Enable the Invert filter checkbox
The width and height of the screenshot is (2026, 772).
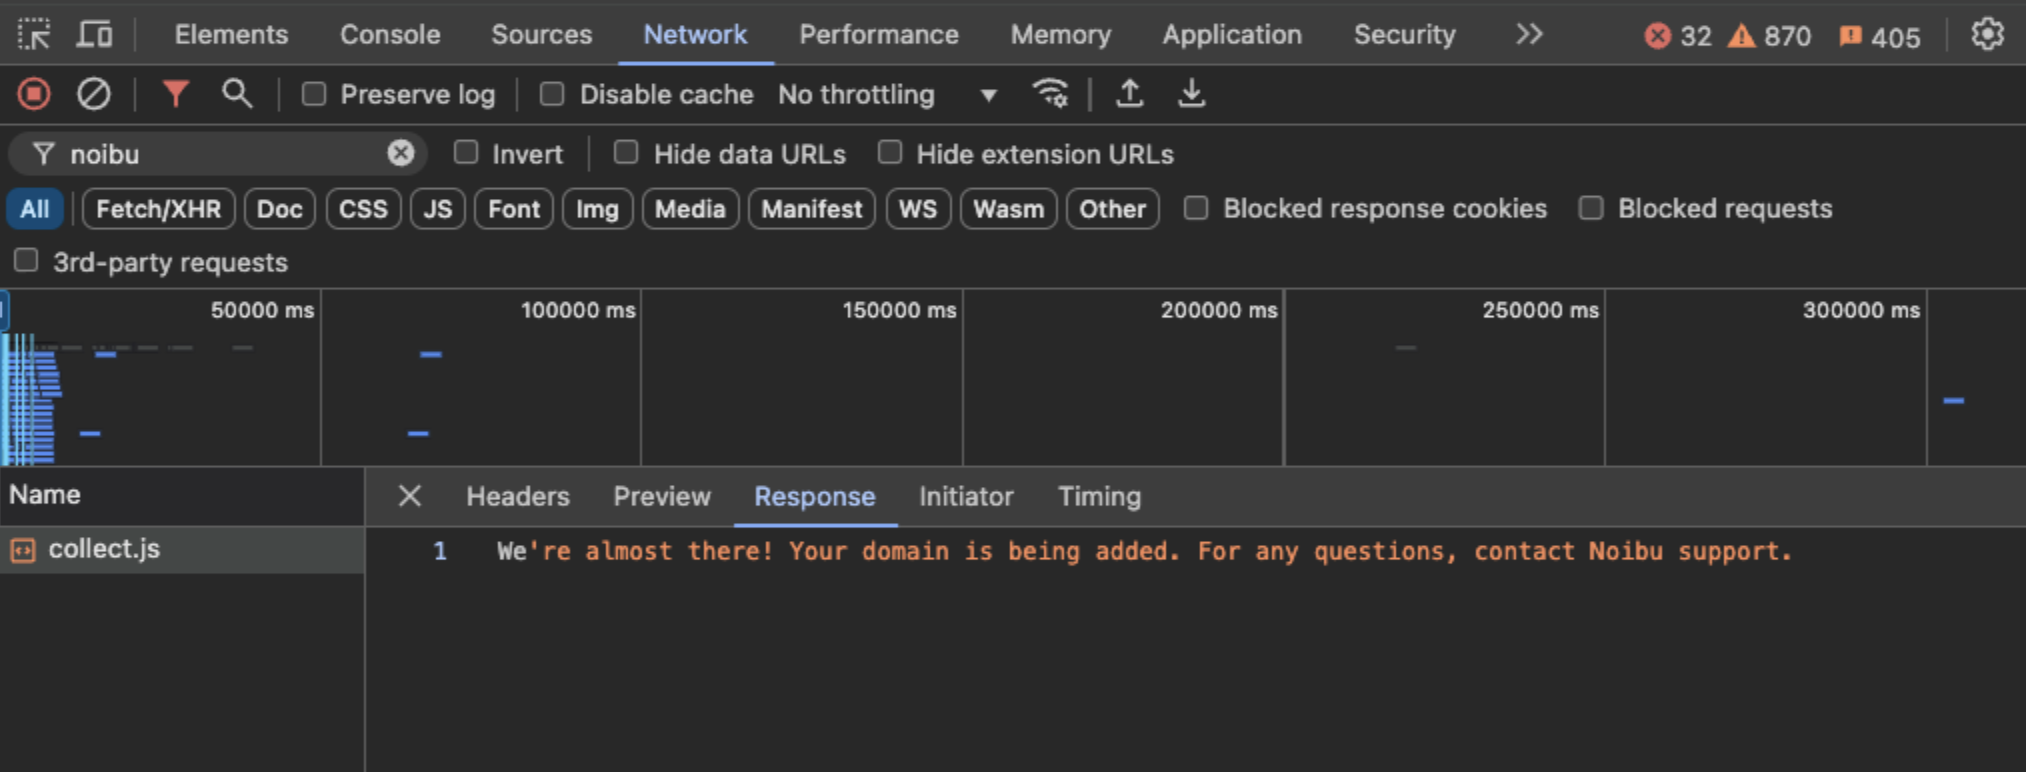tap(466, 153)
